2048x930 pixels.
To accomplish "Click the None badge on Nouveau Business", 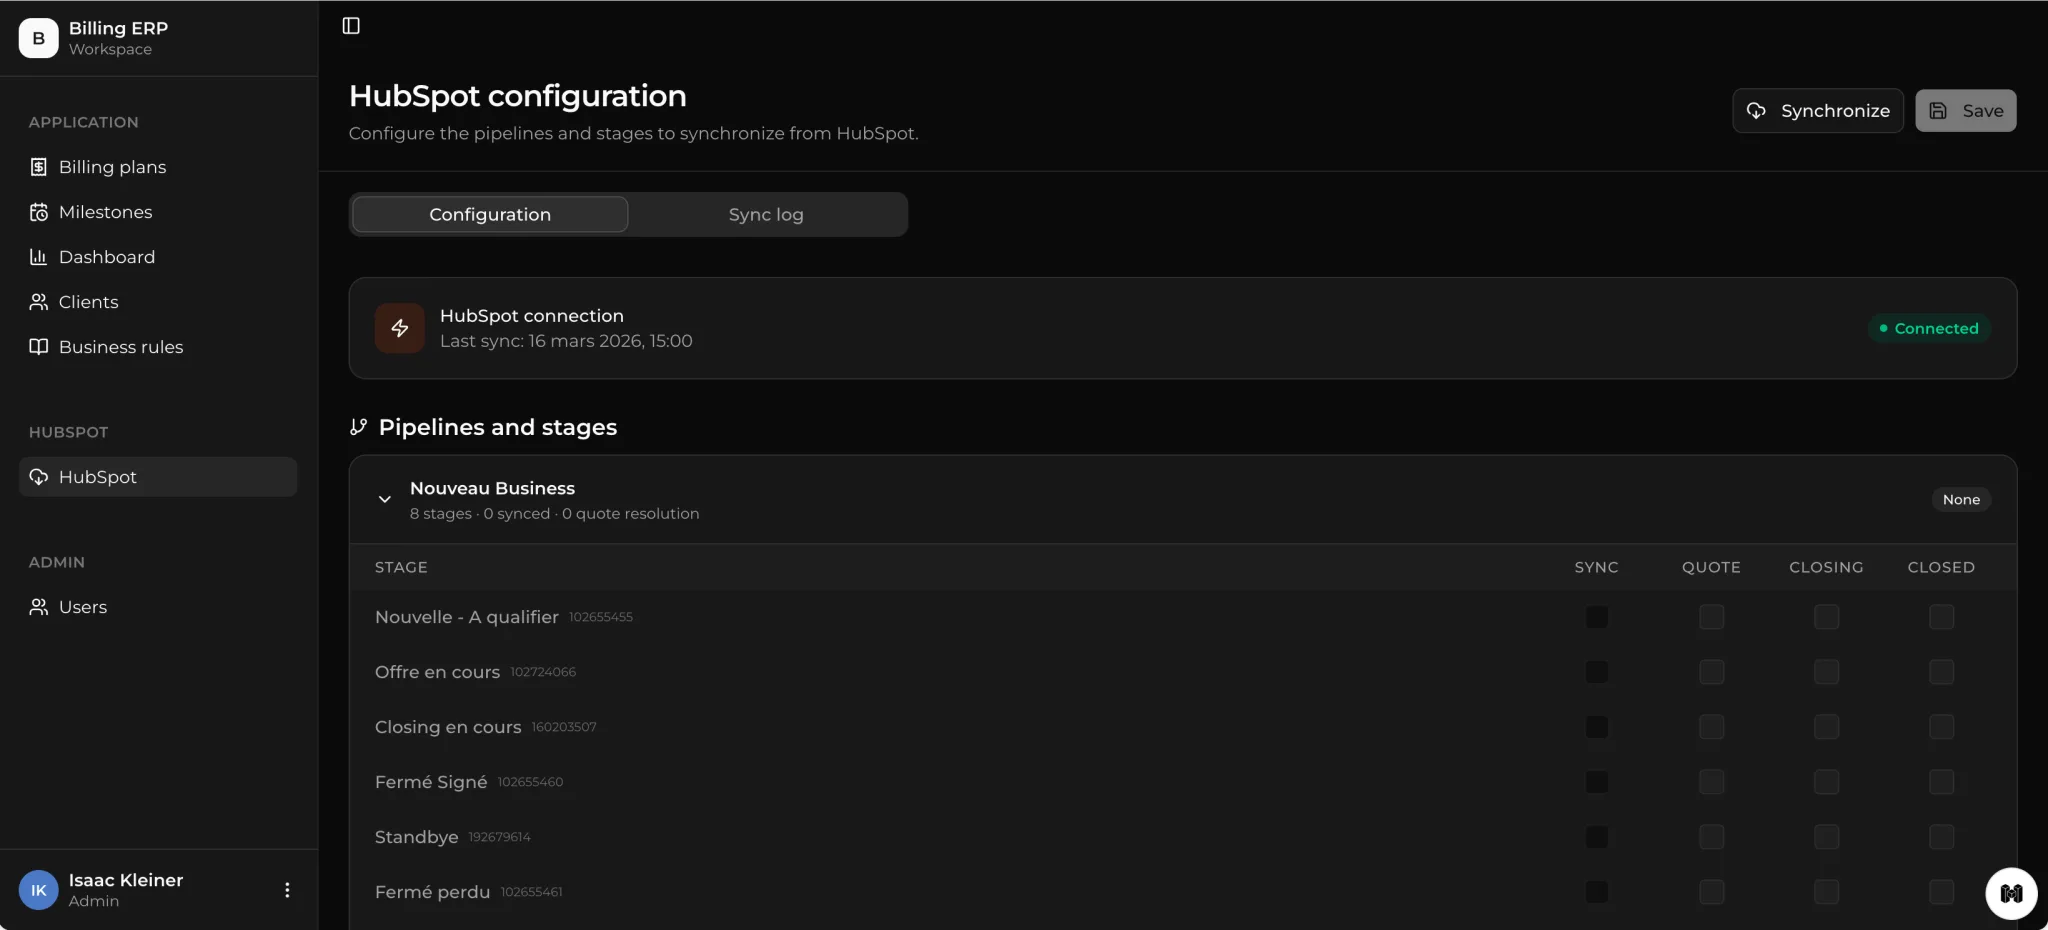I will tap(1961, 500).
